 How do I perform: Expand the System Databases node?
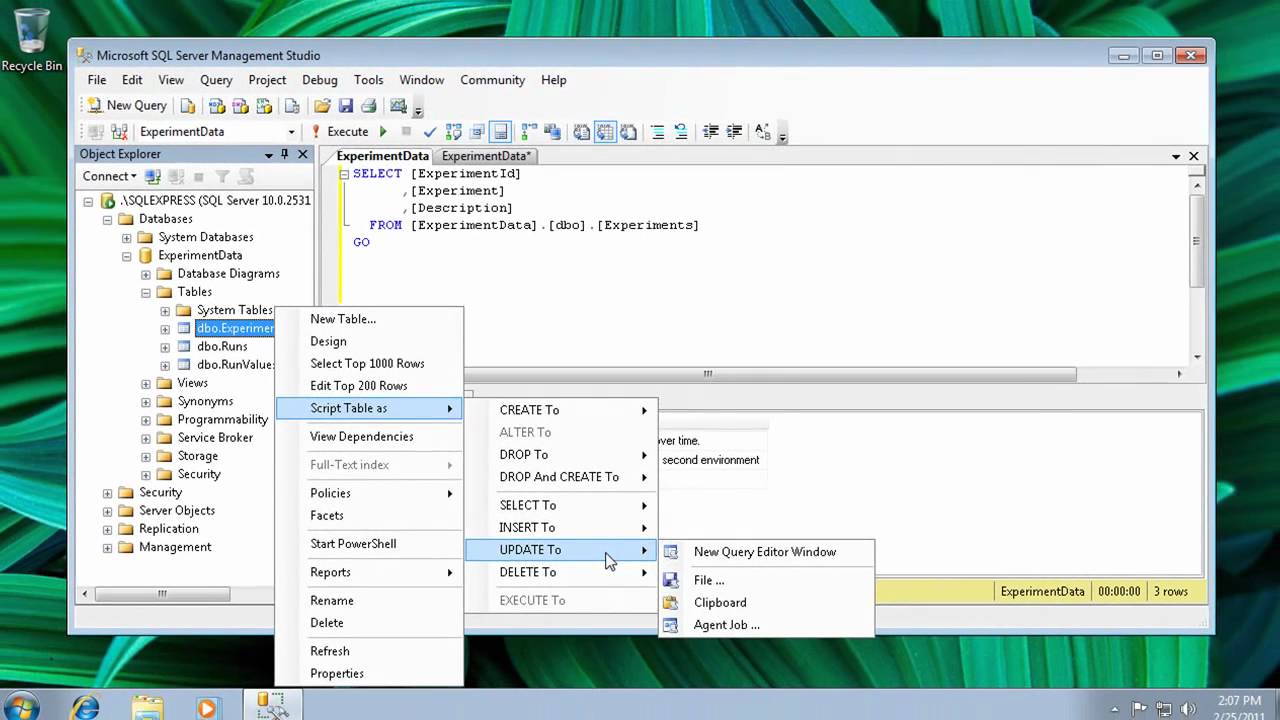[126, 237]
